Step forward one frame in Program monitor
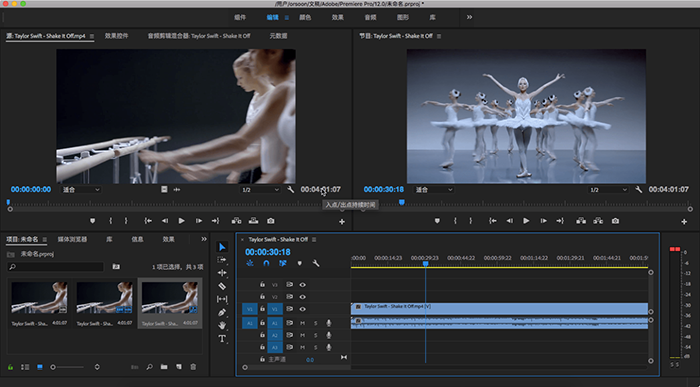This screenshot has width=700, height=387. point(543,221)
